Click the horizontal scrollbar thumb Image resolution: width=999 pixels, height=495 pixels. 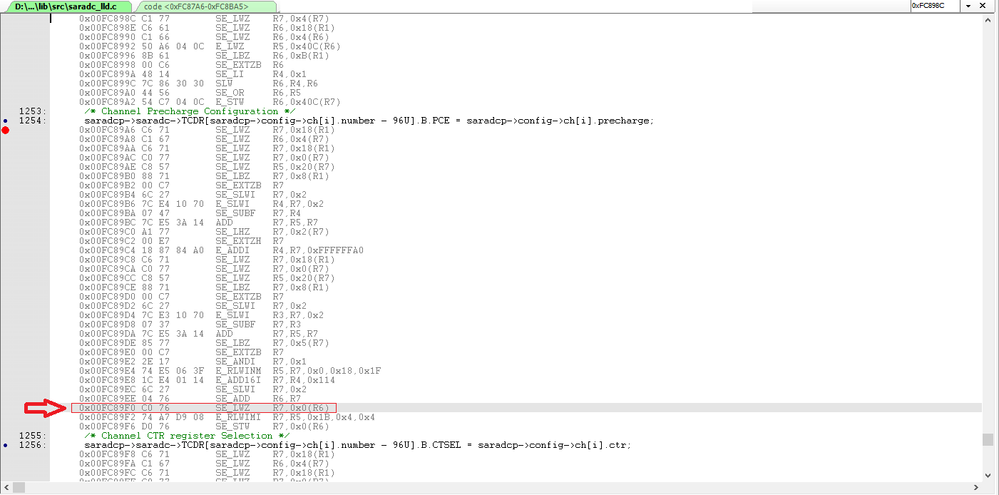[18, 487]
